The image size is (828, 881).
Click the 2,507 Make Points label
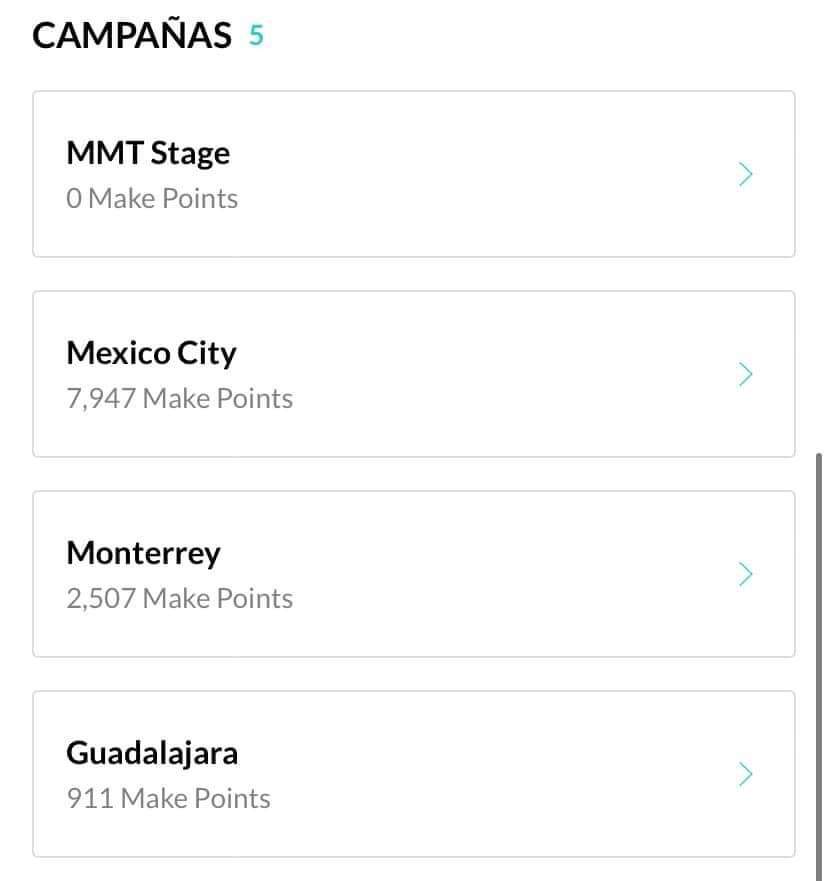tap(180, 598)
